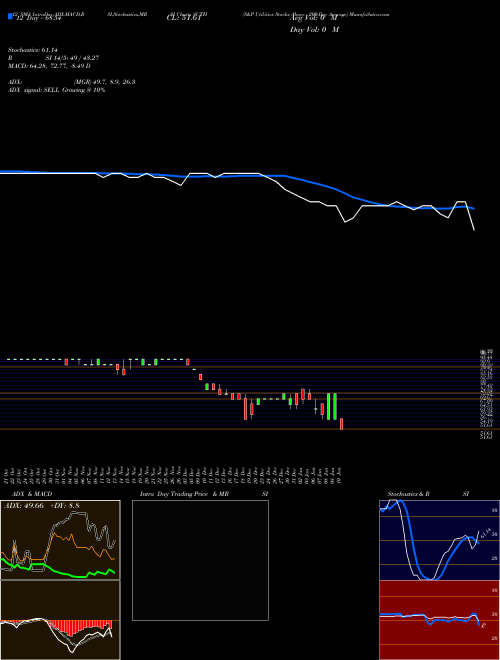Click the 'MACD: 64.28, 72.77, -8.49 D' line
500x660 pixels.
[x=49, y=66]
